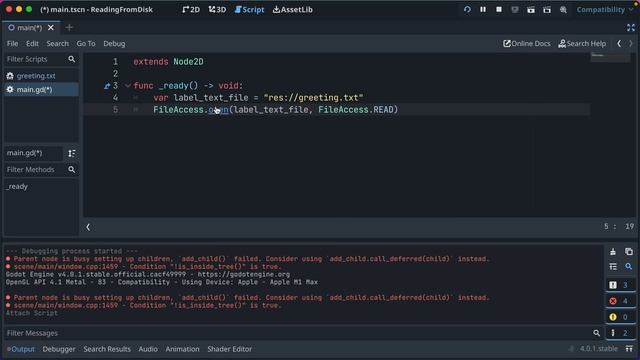Toggle alphabetical sorting of methods

click(71, 153)
